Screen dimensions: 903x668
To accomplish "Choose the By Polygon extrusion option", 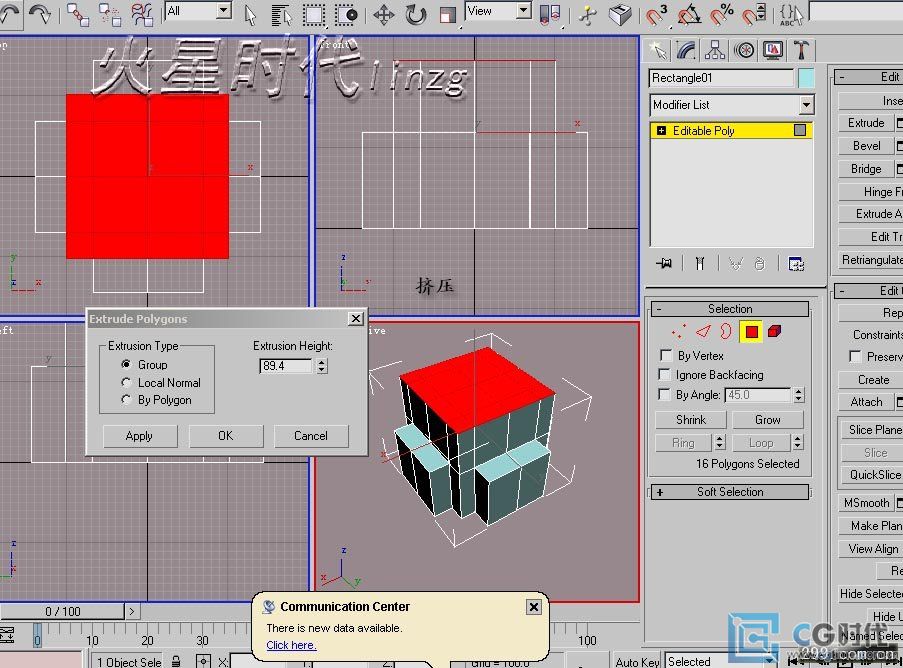I will tap(127, 400).
